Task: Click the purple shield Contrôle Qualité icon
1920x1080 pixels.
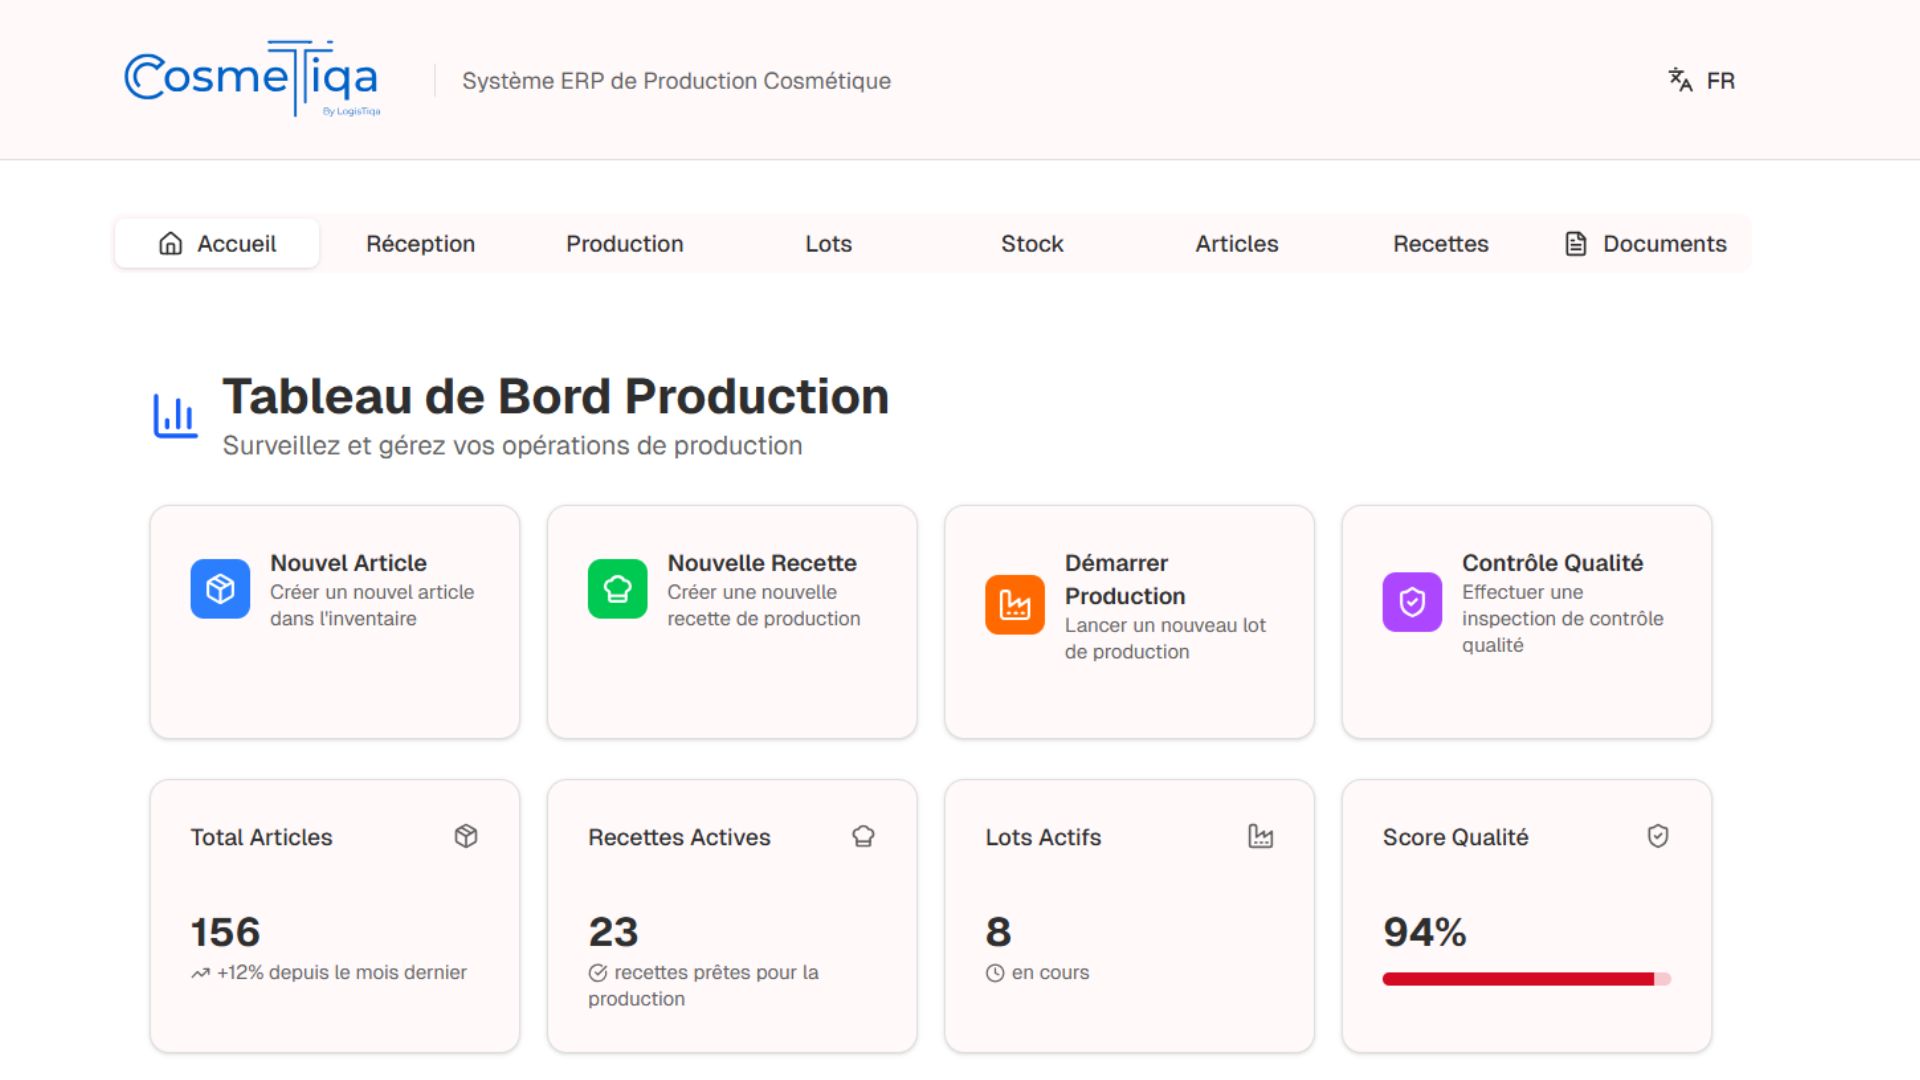Action: tap(1411, 602)
